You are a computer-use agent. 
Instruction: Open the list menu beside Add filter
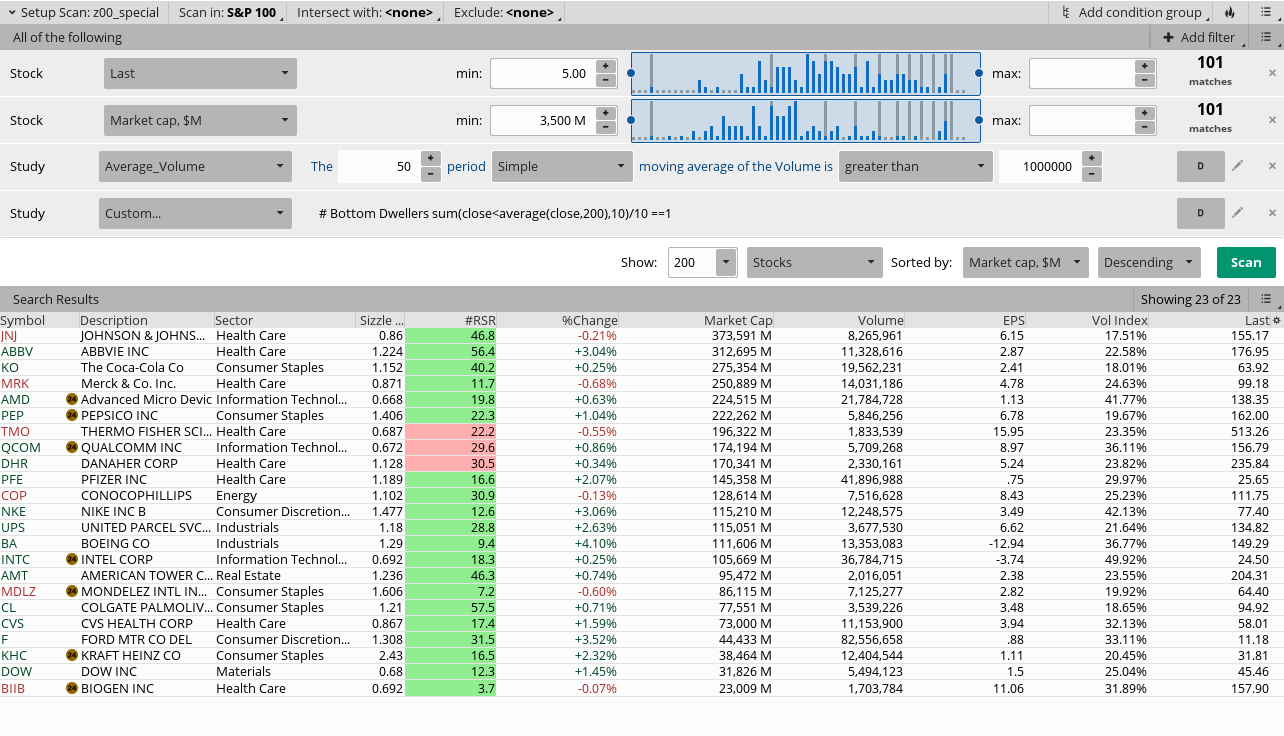click(1266, 37)
